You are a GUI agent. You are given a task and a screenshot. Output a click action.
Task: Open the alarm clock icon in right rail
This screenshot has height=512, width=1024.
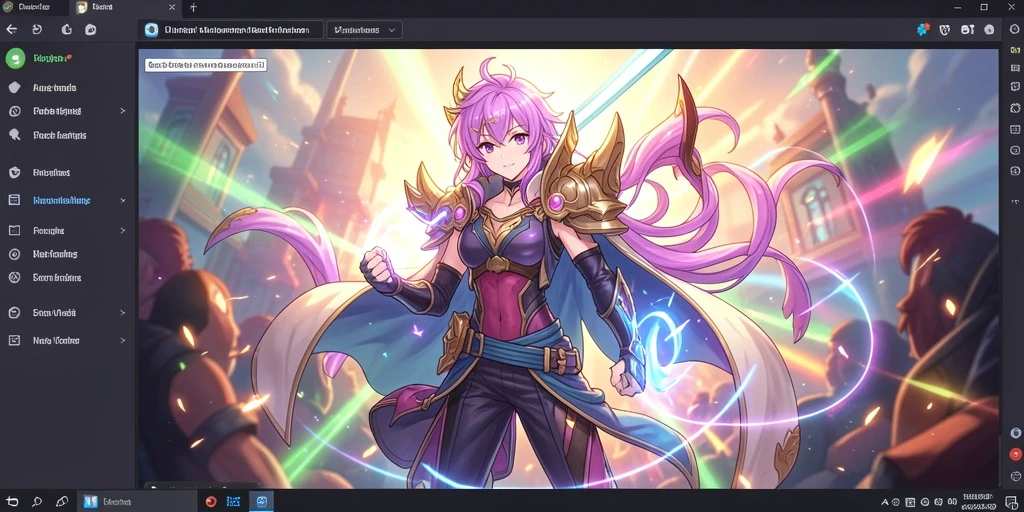[1015, 108]
